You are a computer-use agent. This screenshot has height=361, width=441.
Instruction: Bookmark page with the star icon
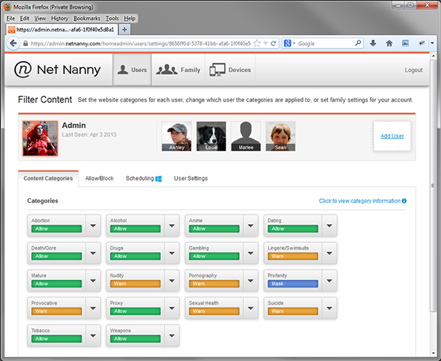(x=257, y=43)
